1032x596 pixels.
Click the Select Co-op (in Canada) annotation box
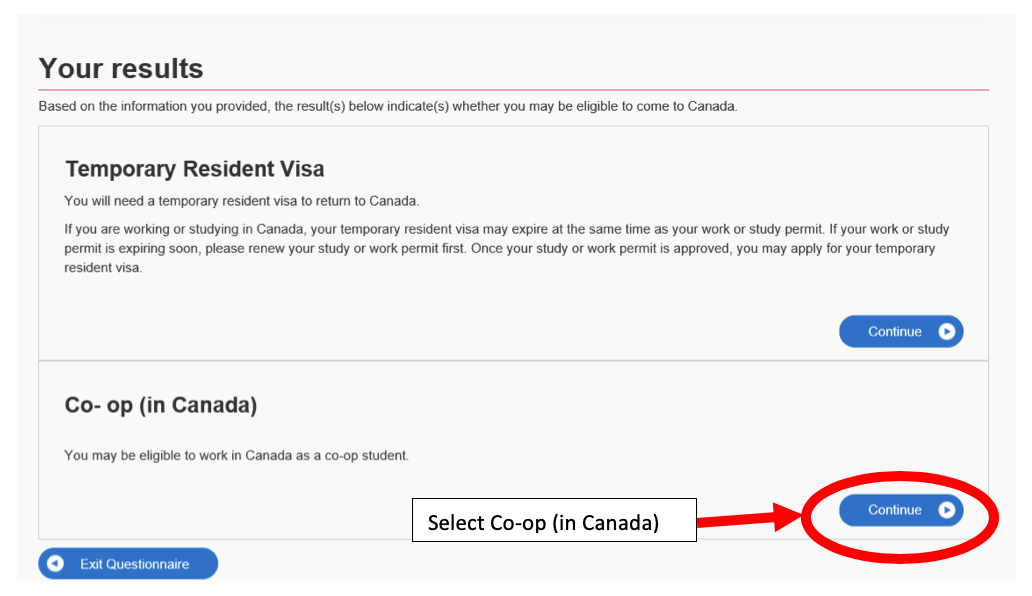(x=554, y=520)
